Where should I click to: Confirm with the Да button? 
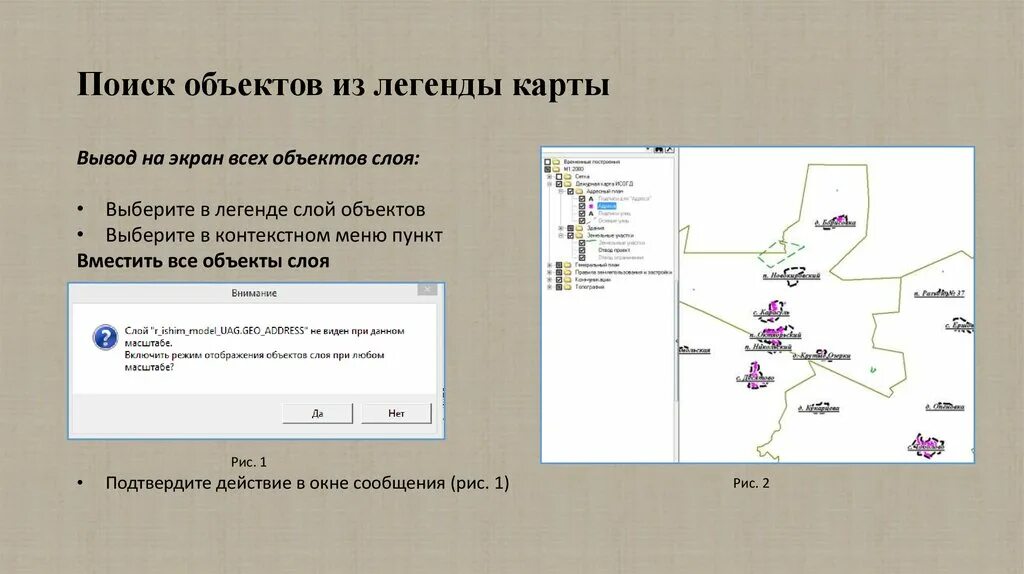(317, 413)
